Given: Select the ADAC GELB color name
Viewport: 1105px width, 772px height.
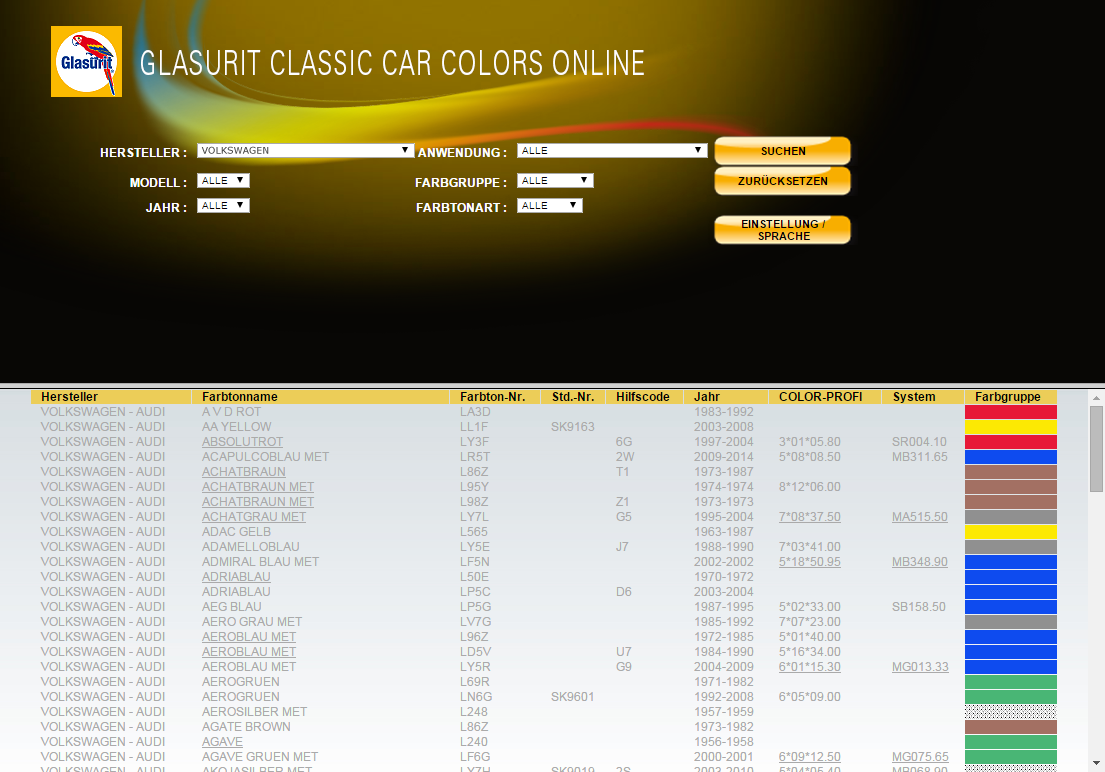Looking at the screenshot, I should (236, 532).
